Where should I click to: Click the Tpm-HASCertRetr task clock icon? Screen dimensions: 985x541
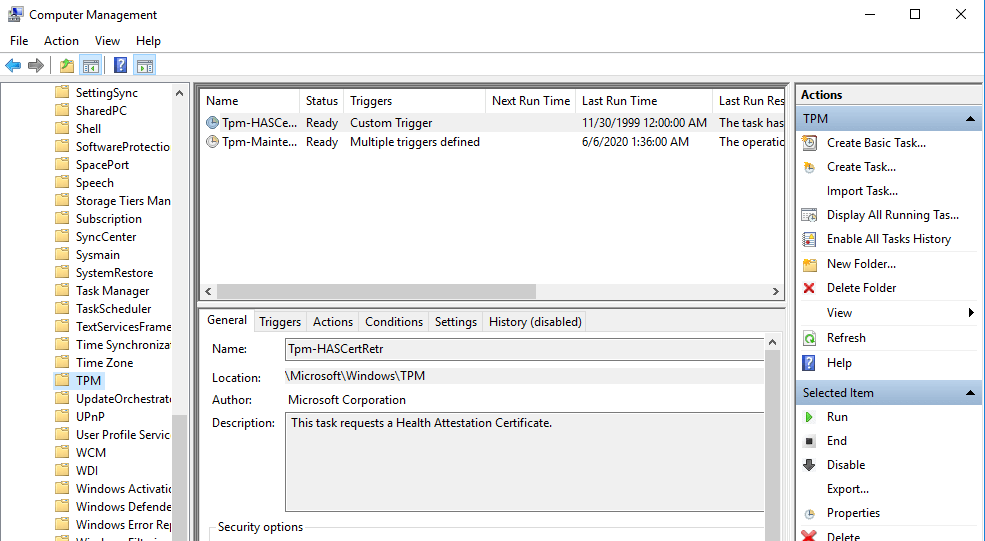coord(212,123)
